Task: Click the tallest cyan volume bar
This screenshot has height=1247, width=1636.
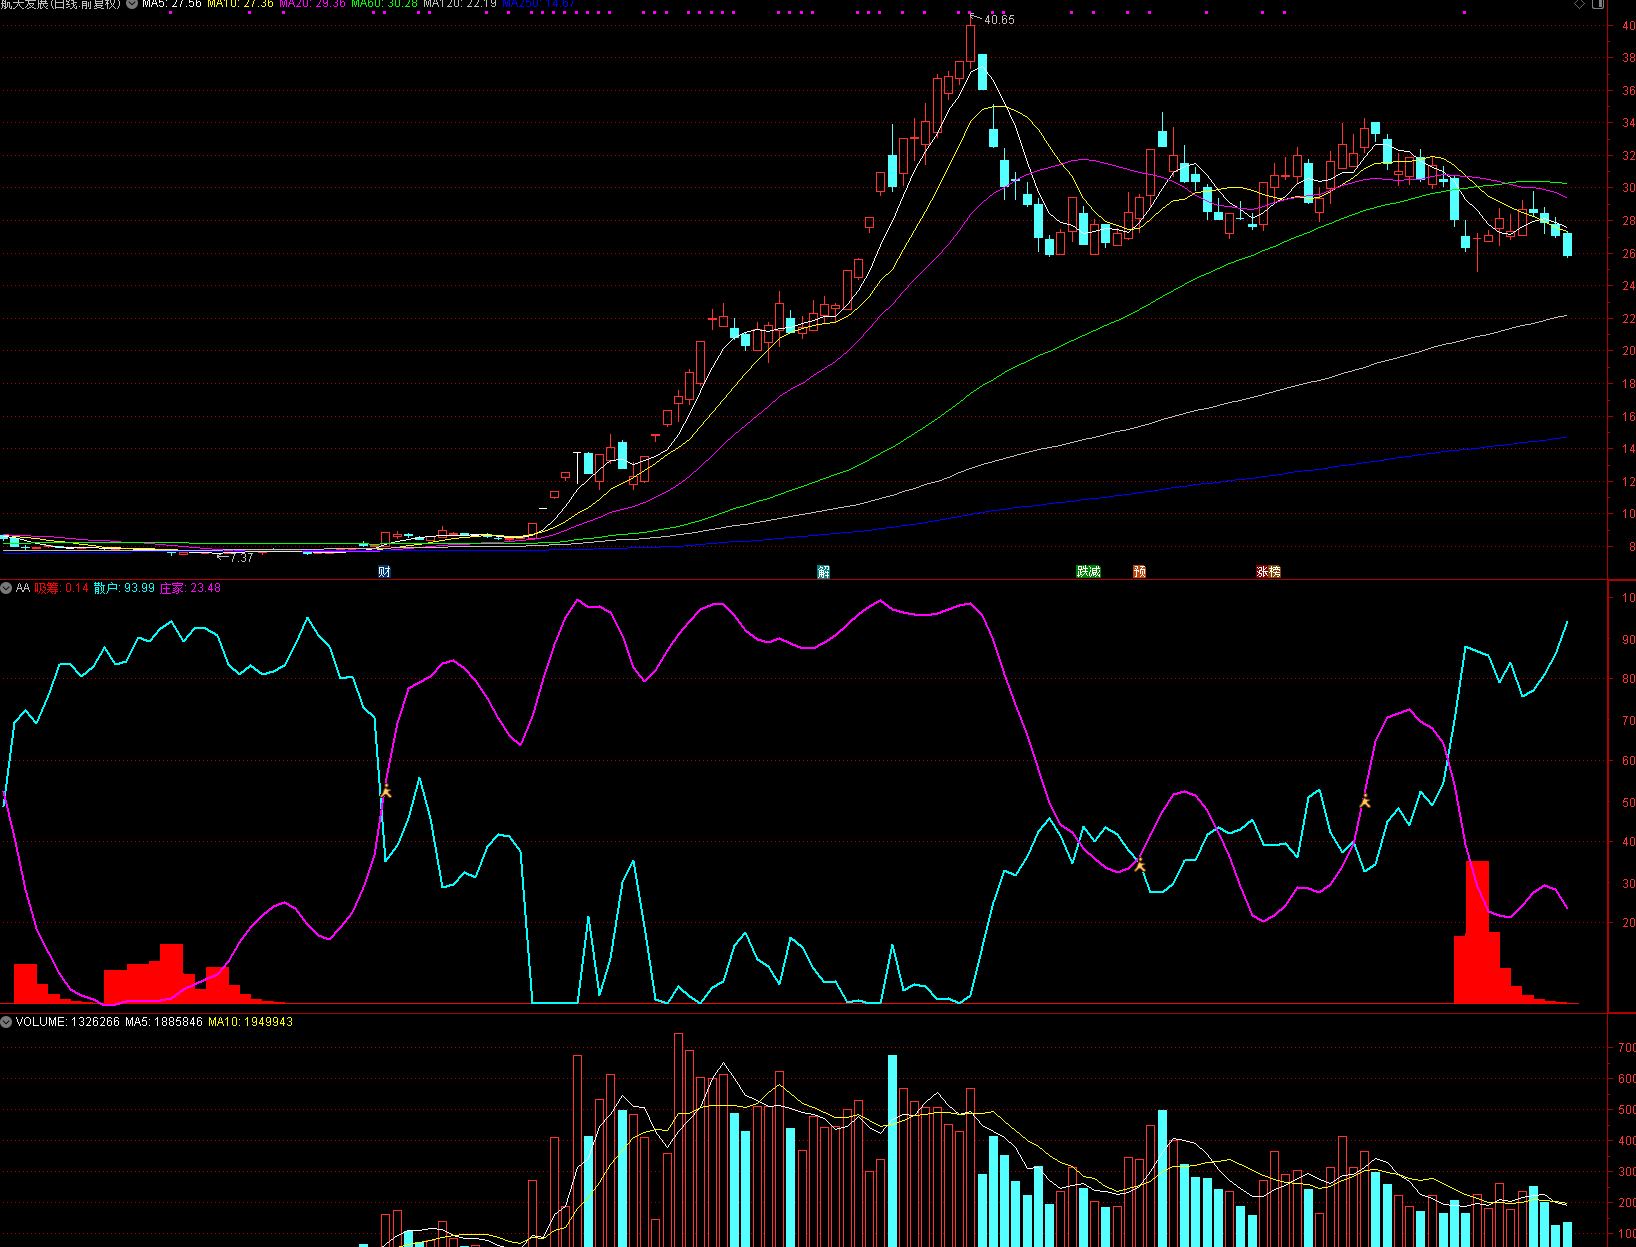Action: coord(892,1150)
